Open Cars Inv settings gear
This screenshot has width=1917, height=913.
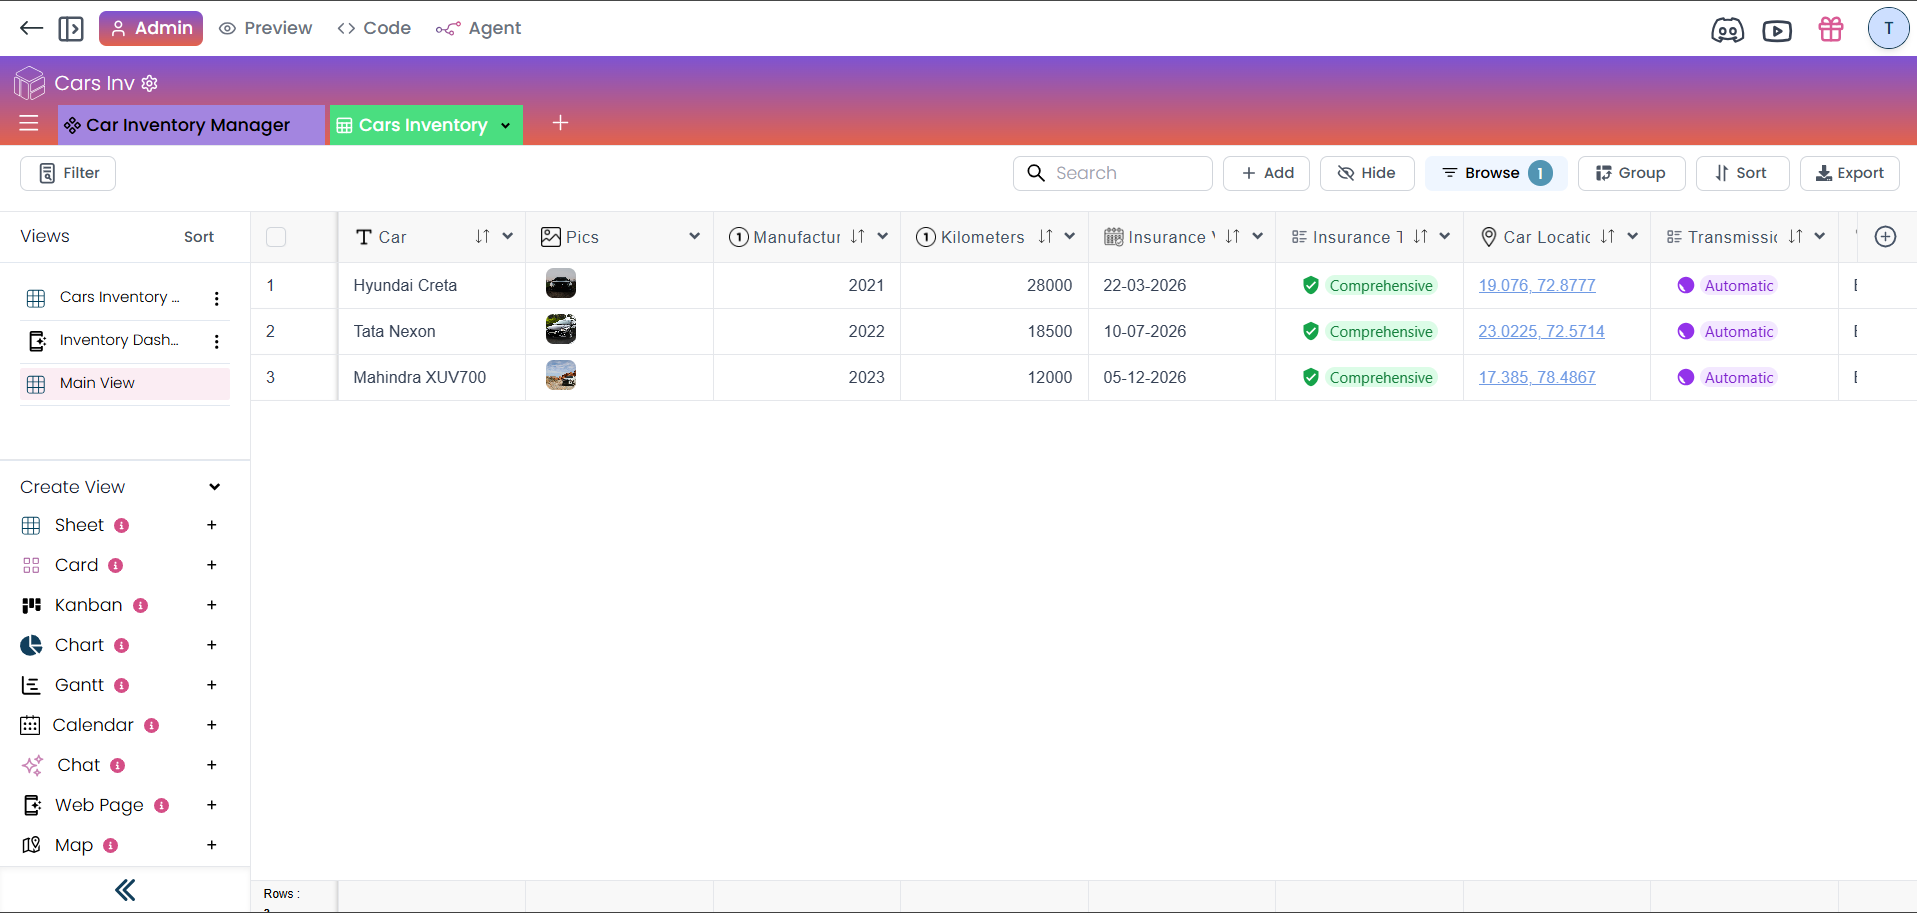150,84
